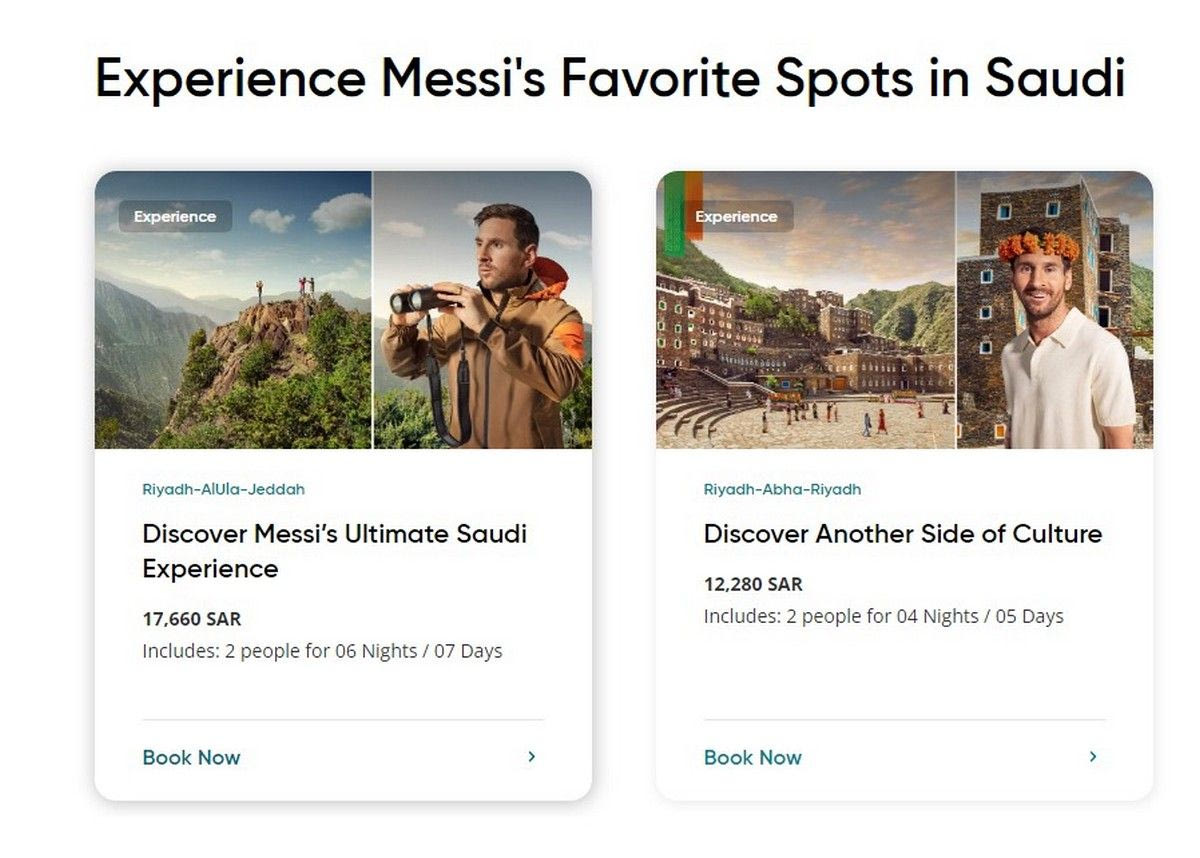
Task: Click the 06 Nights / 07 Days details
Action: [x=322, y=652]
